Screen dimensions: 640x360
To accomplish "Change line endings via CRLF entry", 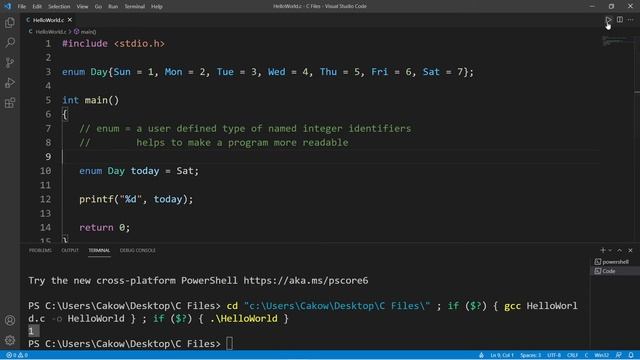I will [572, 355].
